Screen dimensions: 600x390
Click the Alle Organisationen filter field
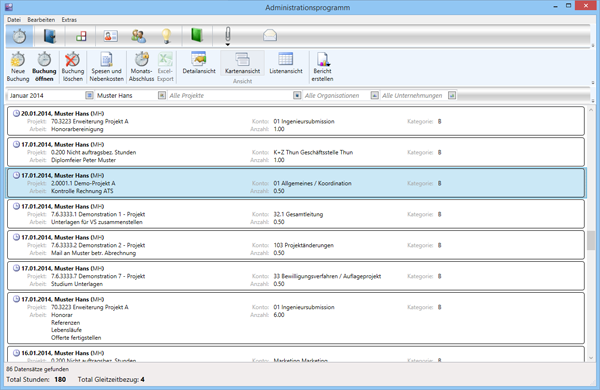click(x=336, y=95)
